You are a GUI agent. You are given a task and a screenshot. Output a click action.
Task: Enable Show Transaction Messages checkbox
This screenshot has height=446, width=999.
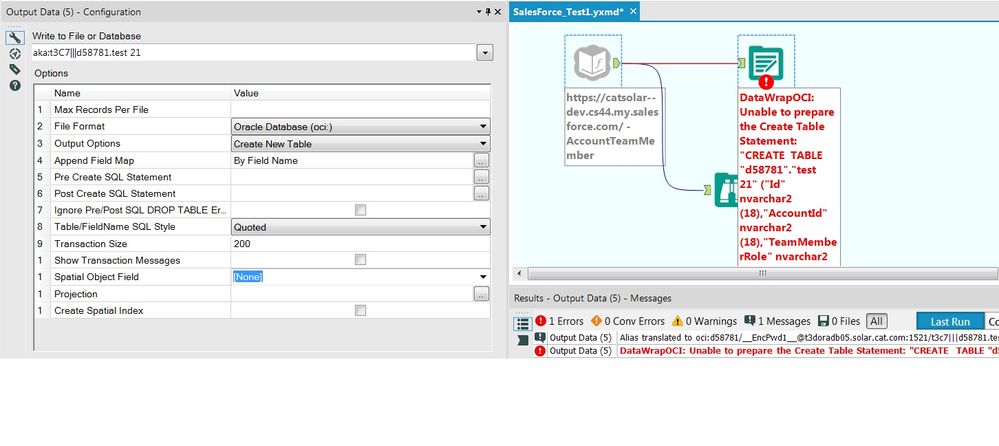[x=361, y=260]
